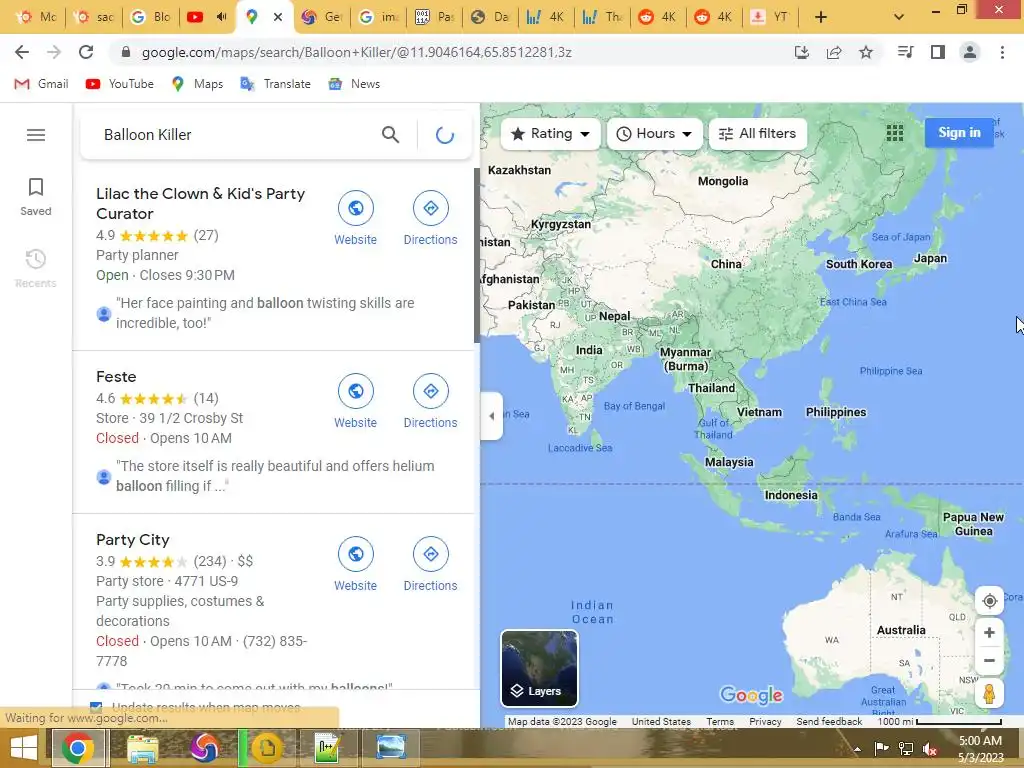Bookmark this page with the star

click(866, 52)
